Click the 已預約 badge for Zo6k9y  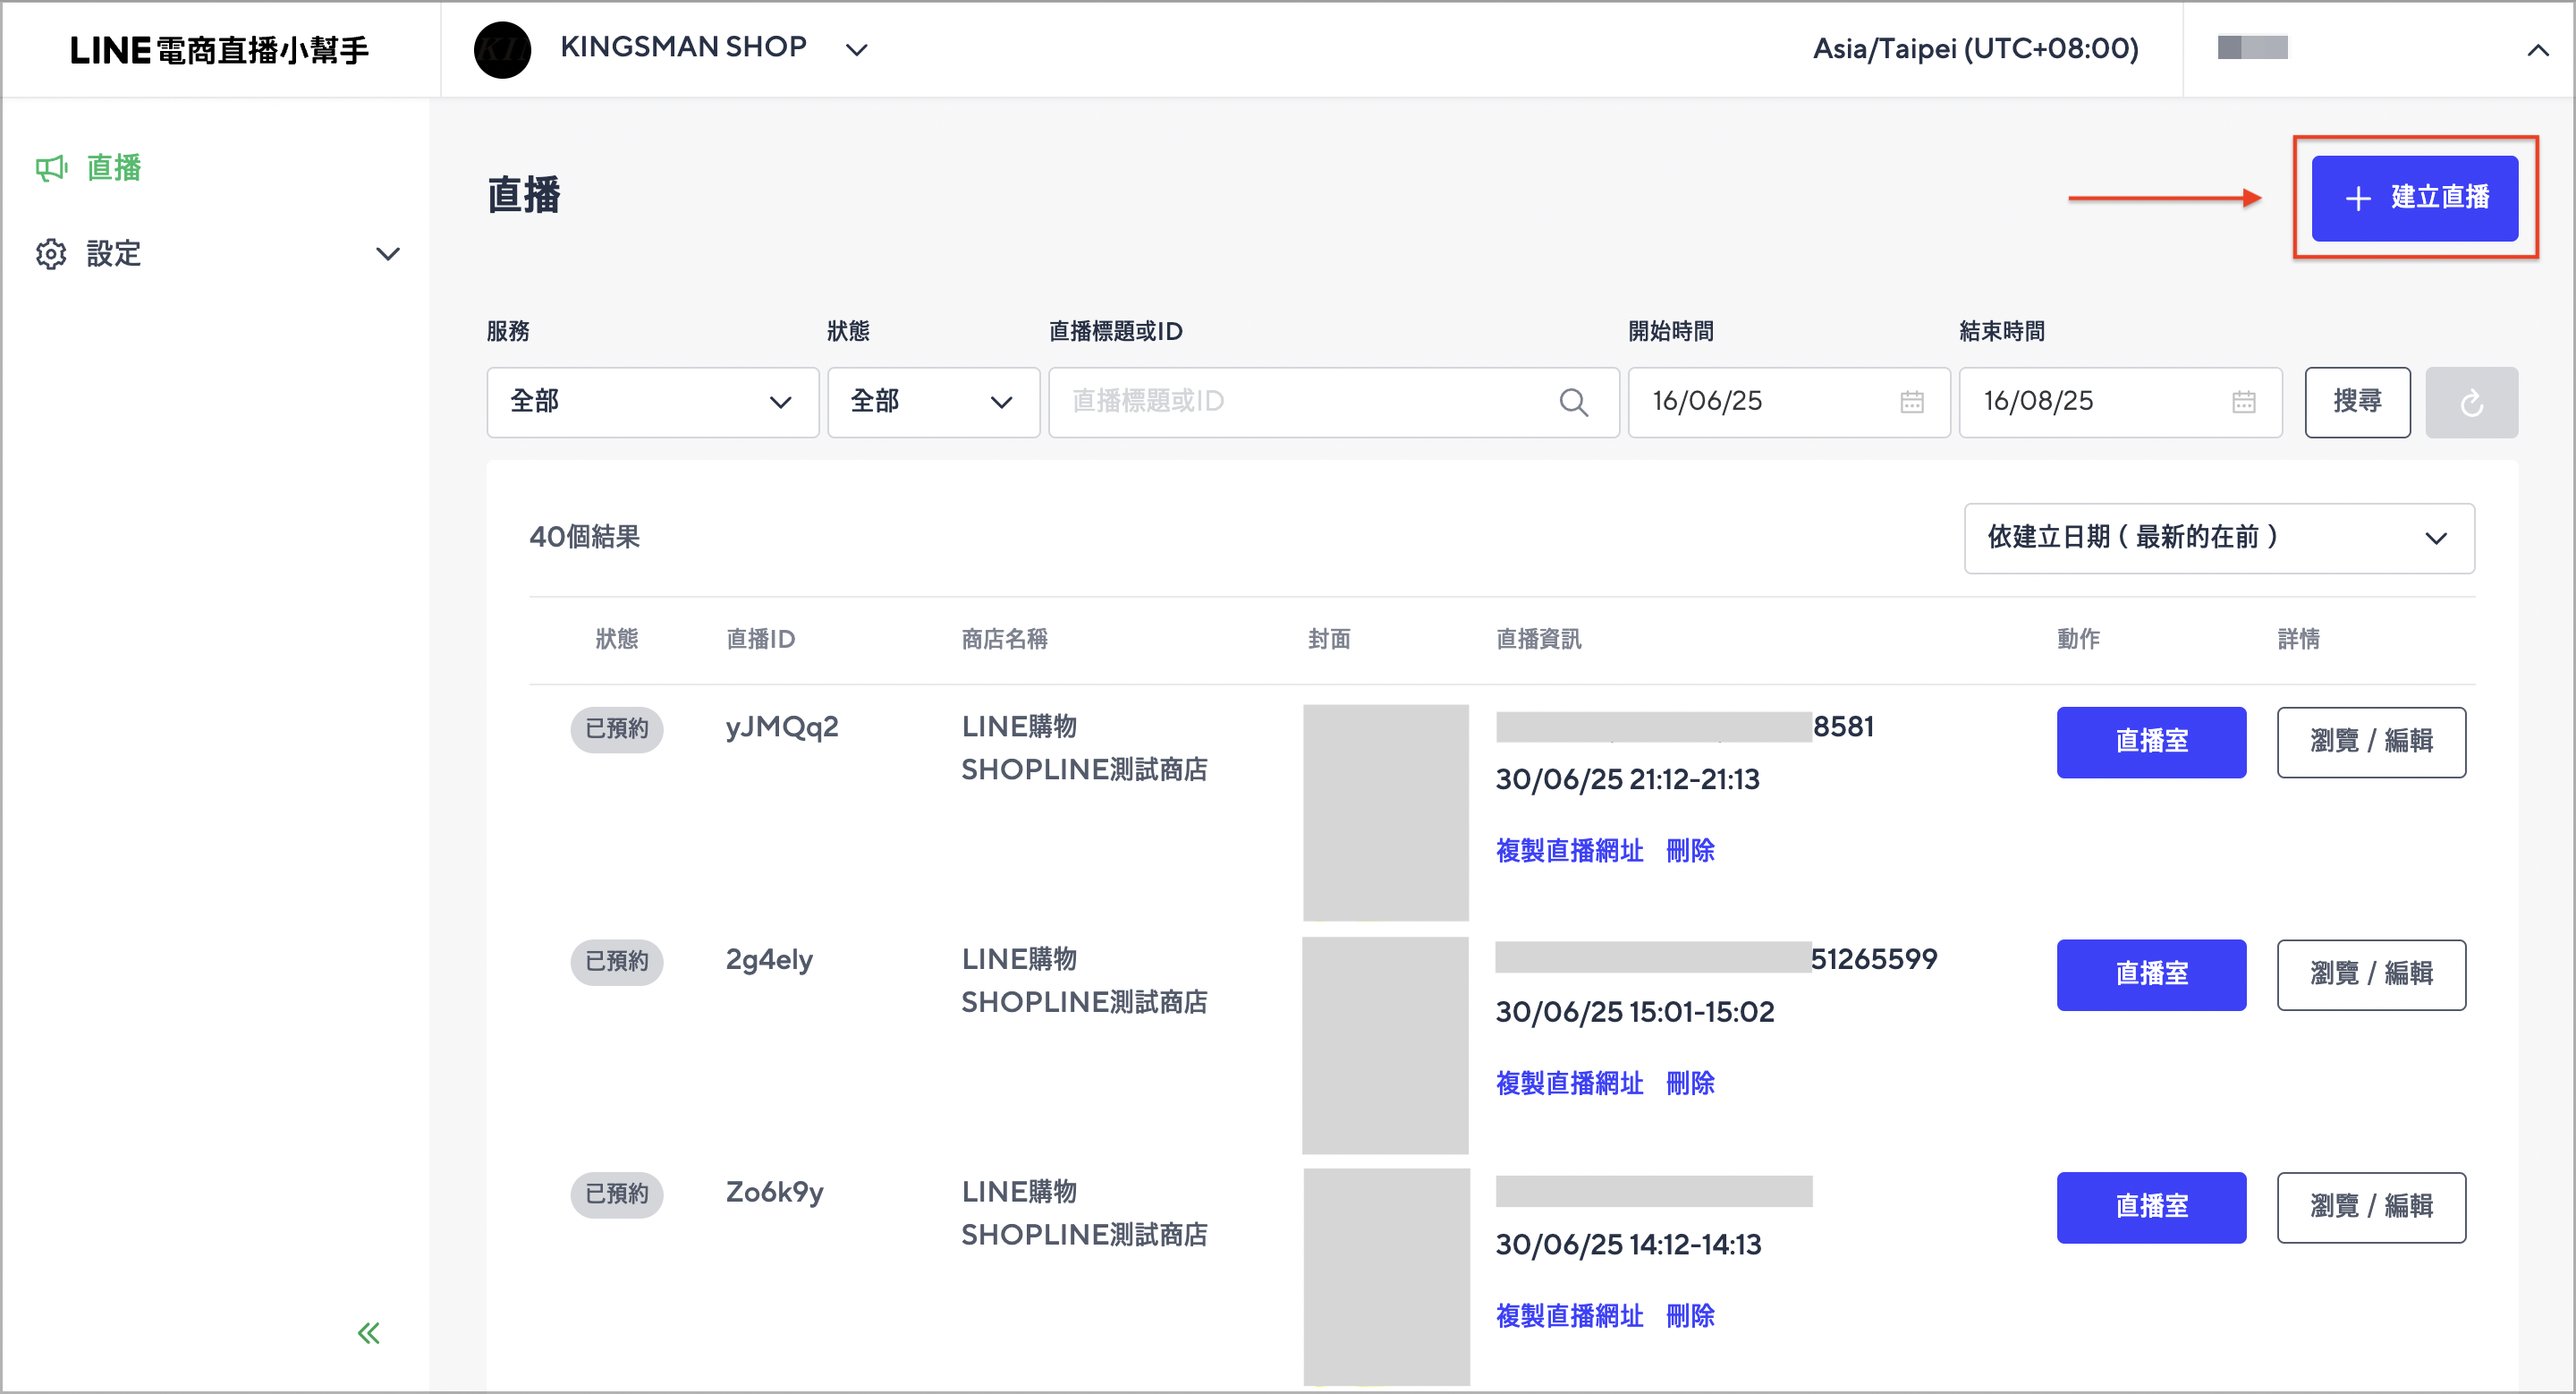pyautogui.click(x=616, y=1194)
